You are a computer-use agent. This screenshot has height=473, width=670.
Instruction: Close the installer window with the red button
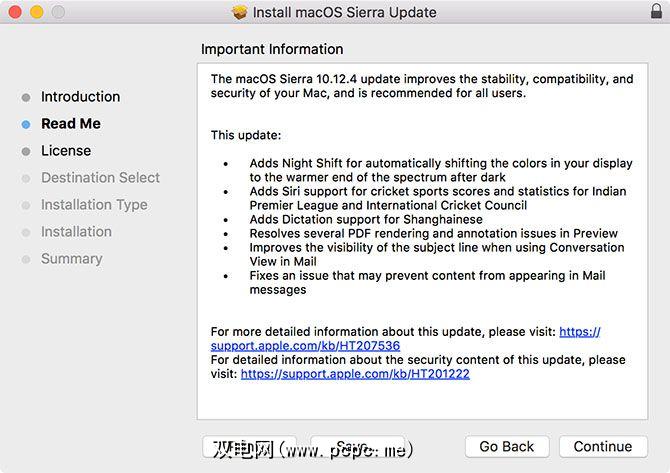(15, 12)
